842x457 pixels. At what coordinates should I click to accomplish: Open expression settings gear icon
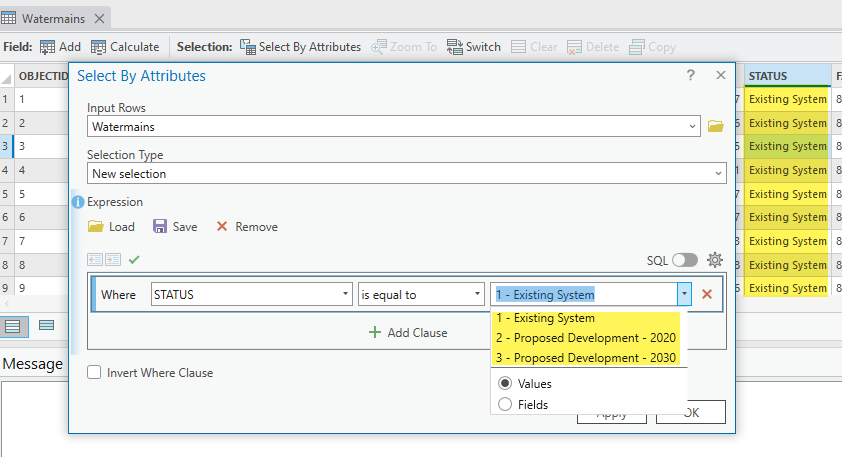coord(715,260)
